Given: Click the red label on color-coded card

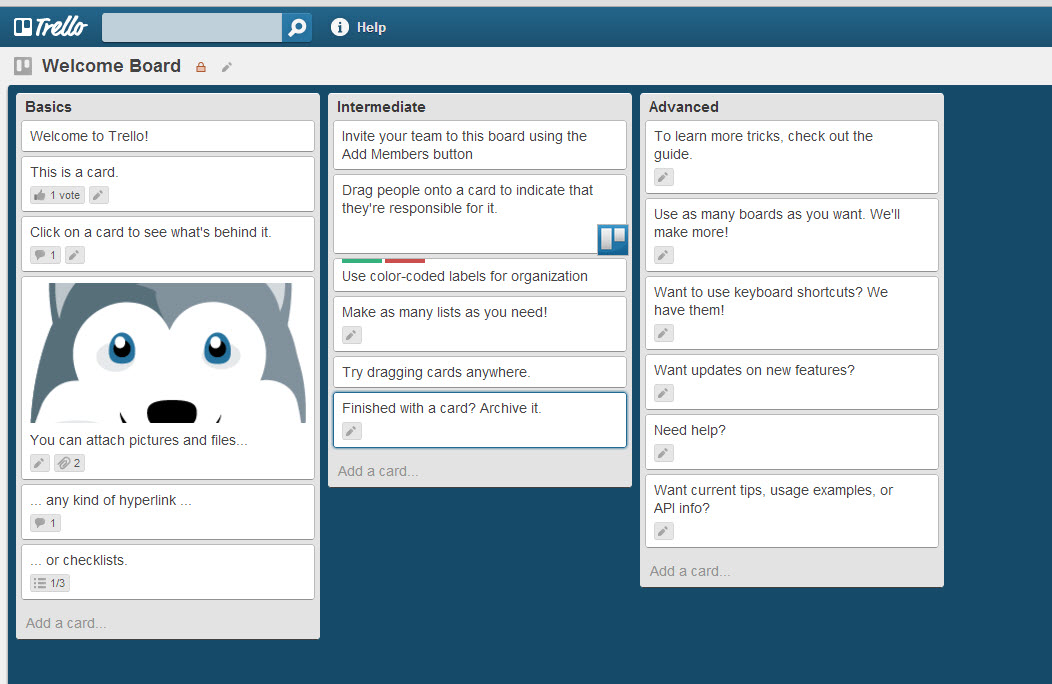Looking at the screenshot, I should 405,260.
